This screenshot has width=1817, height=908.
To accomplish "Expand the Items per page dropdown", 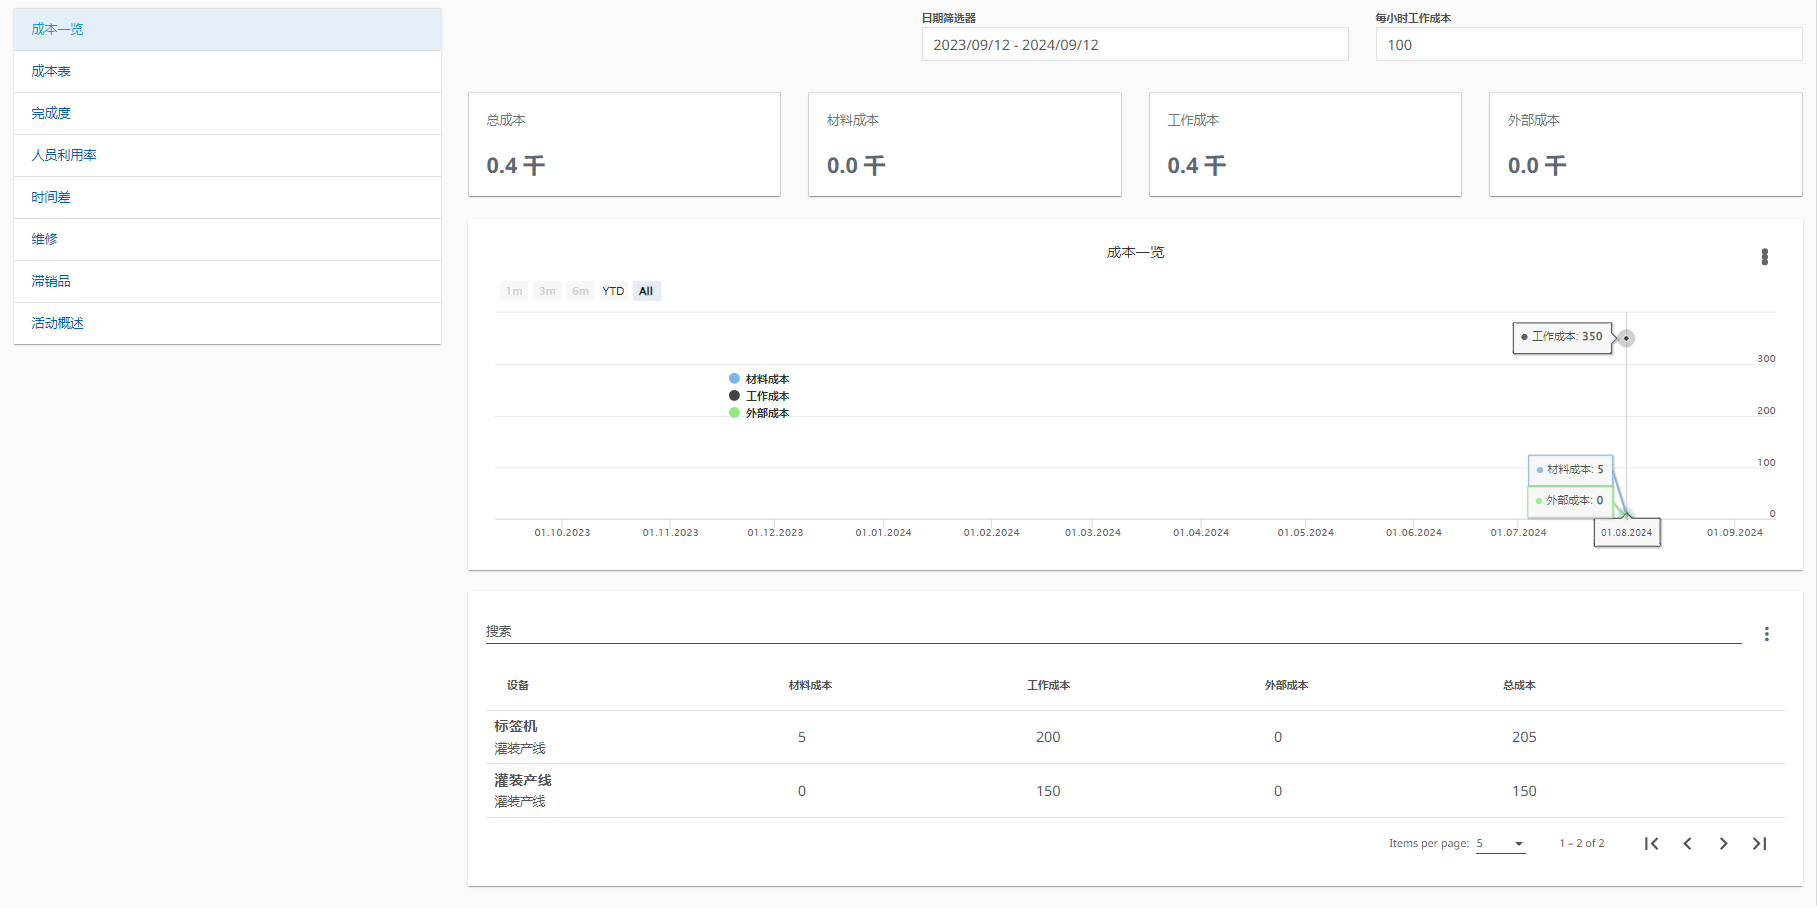I will coord(1500,844).
